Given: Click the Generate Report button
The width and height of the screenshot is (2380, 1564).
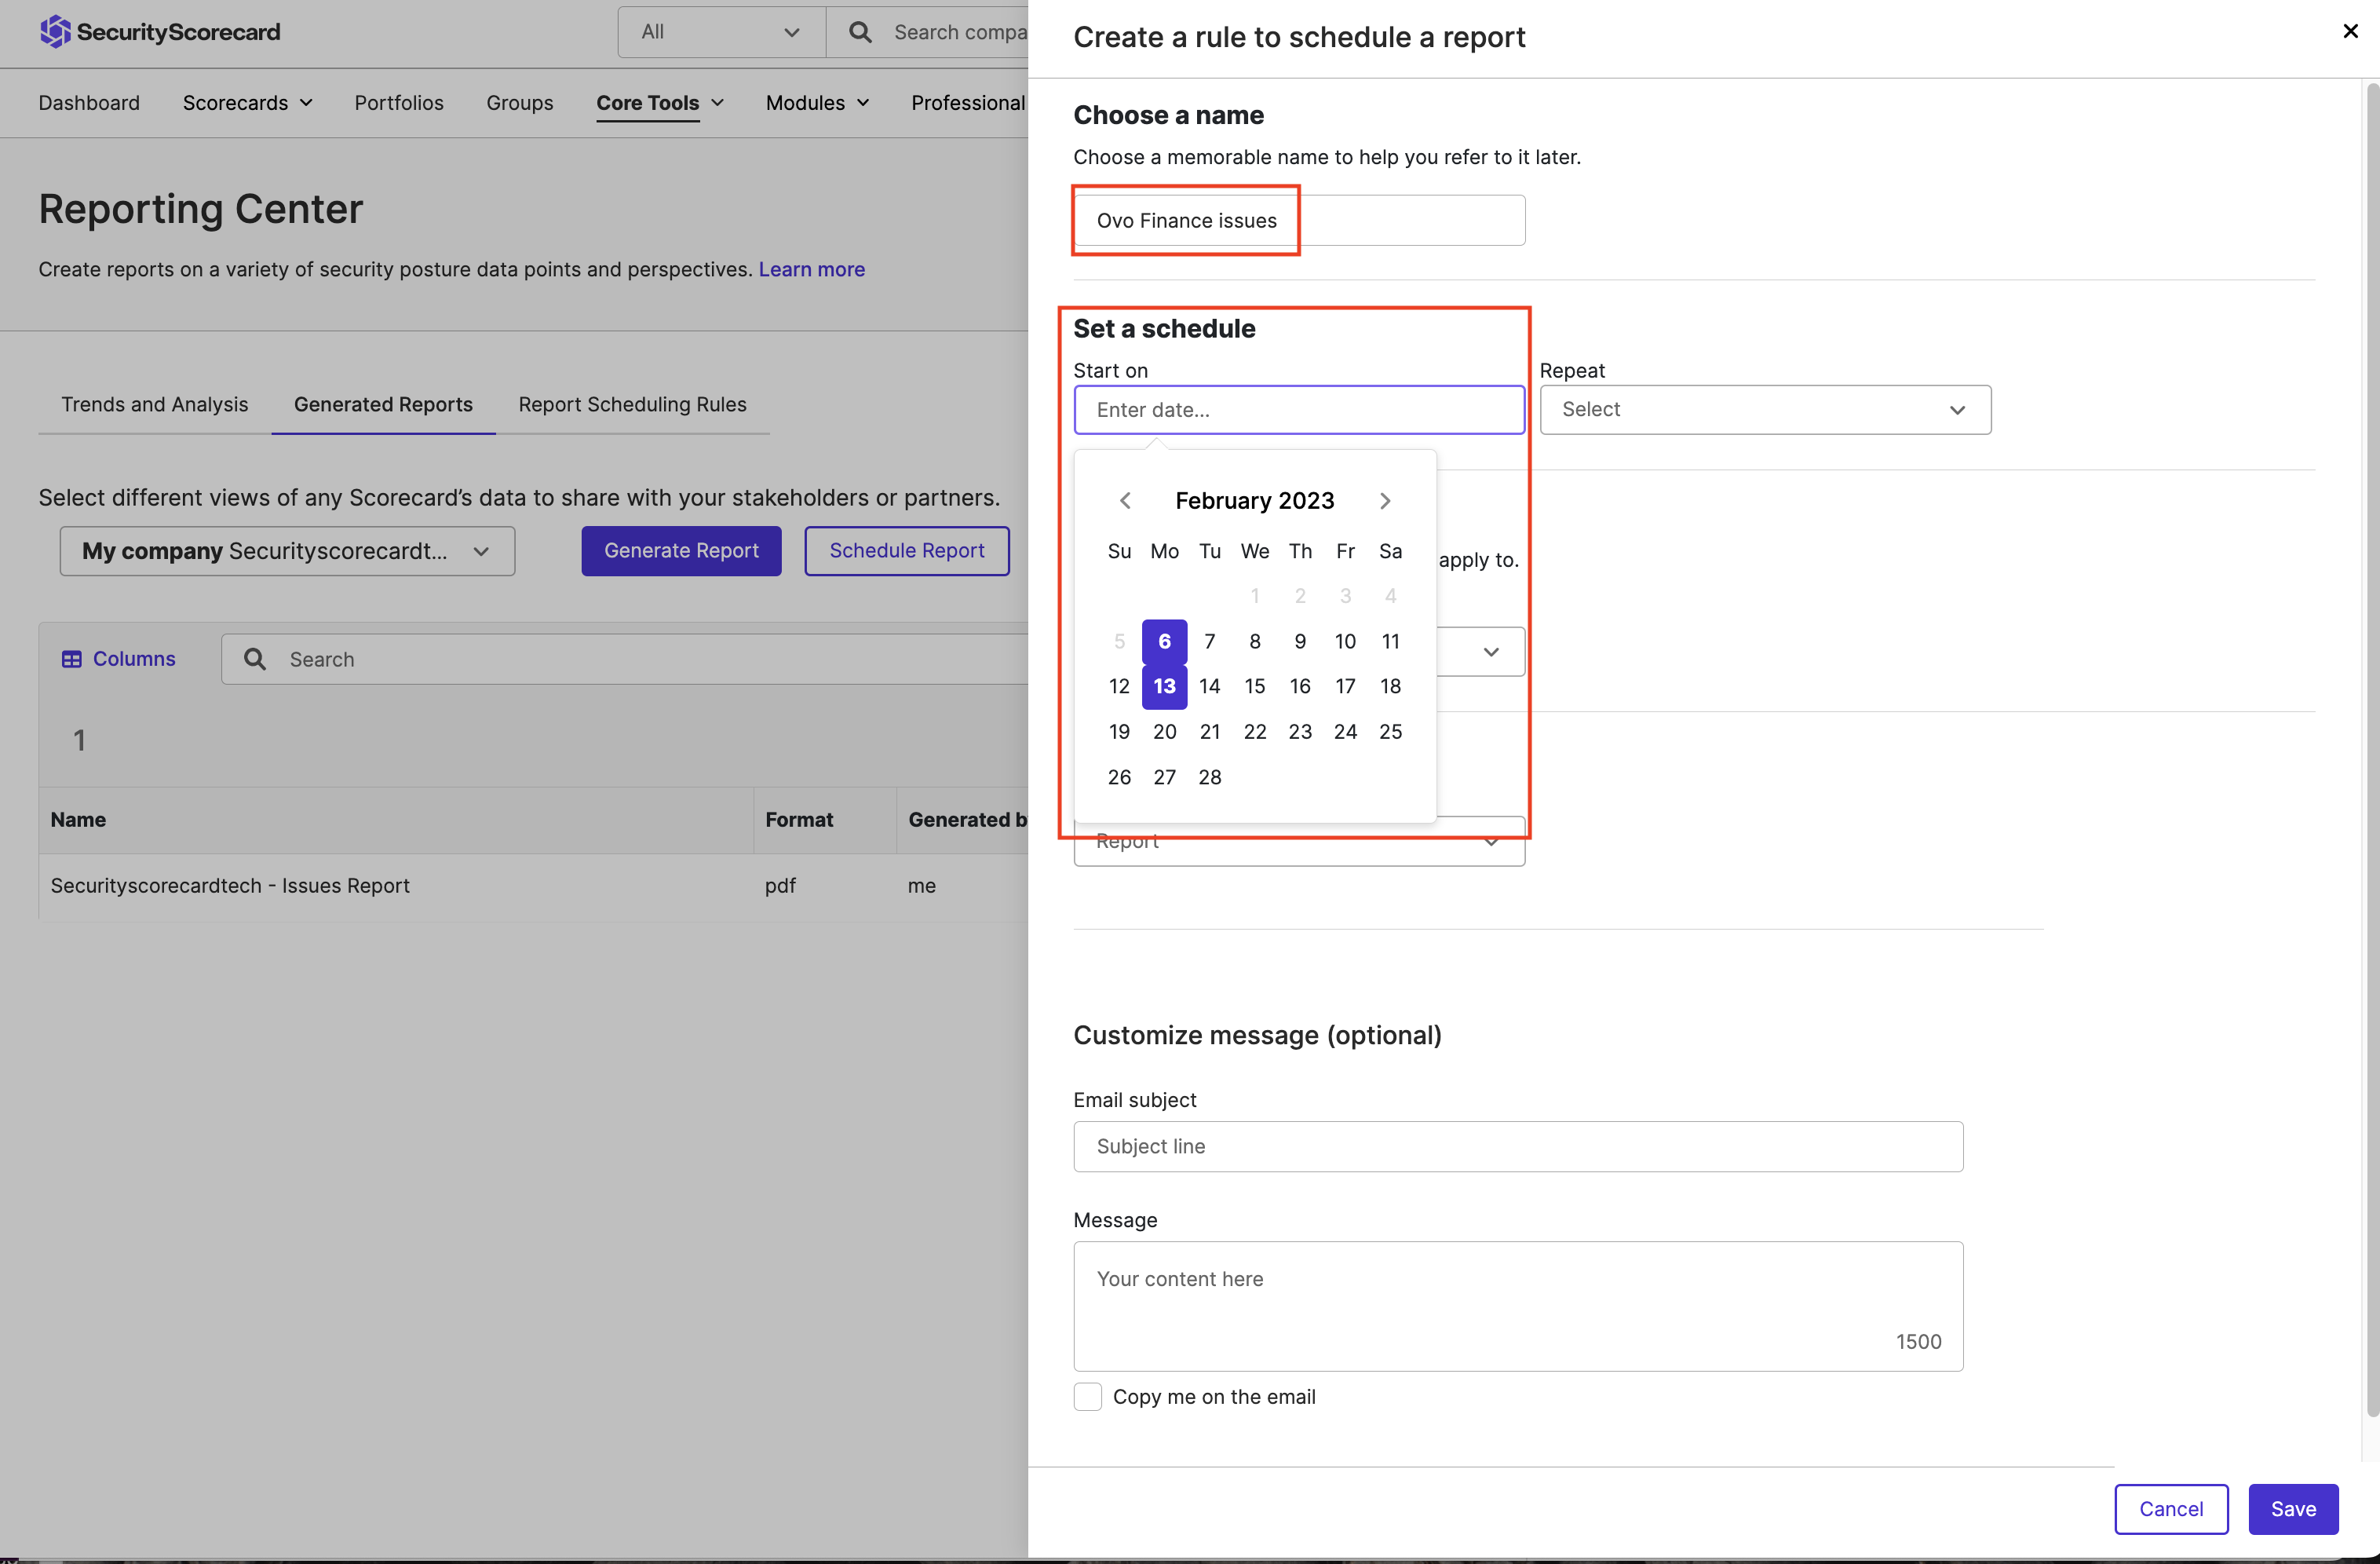Looking at the screenshot, I should tap(681, 551).
